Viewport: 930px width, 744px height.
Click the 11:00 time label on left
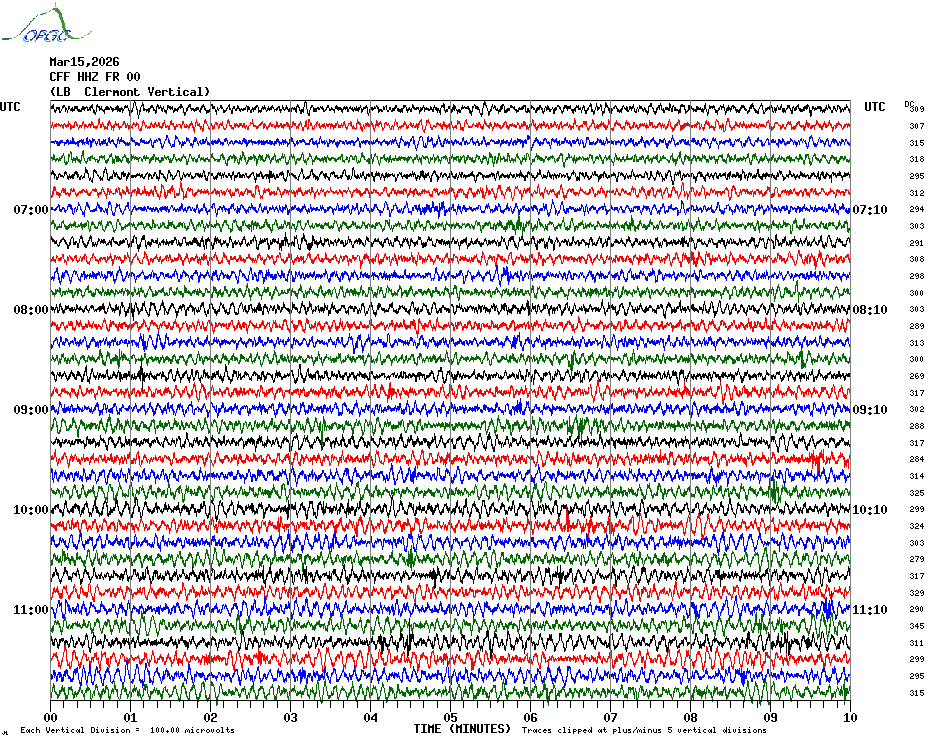31,610
